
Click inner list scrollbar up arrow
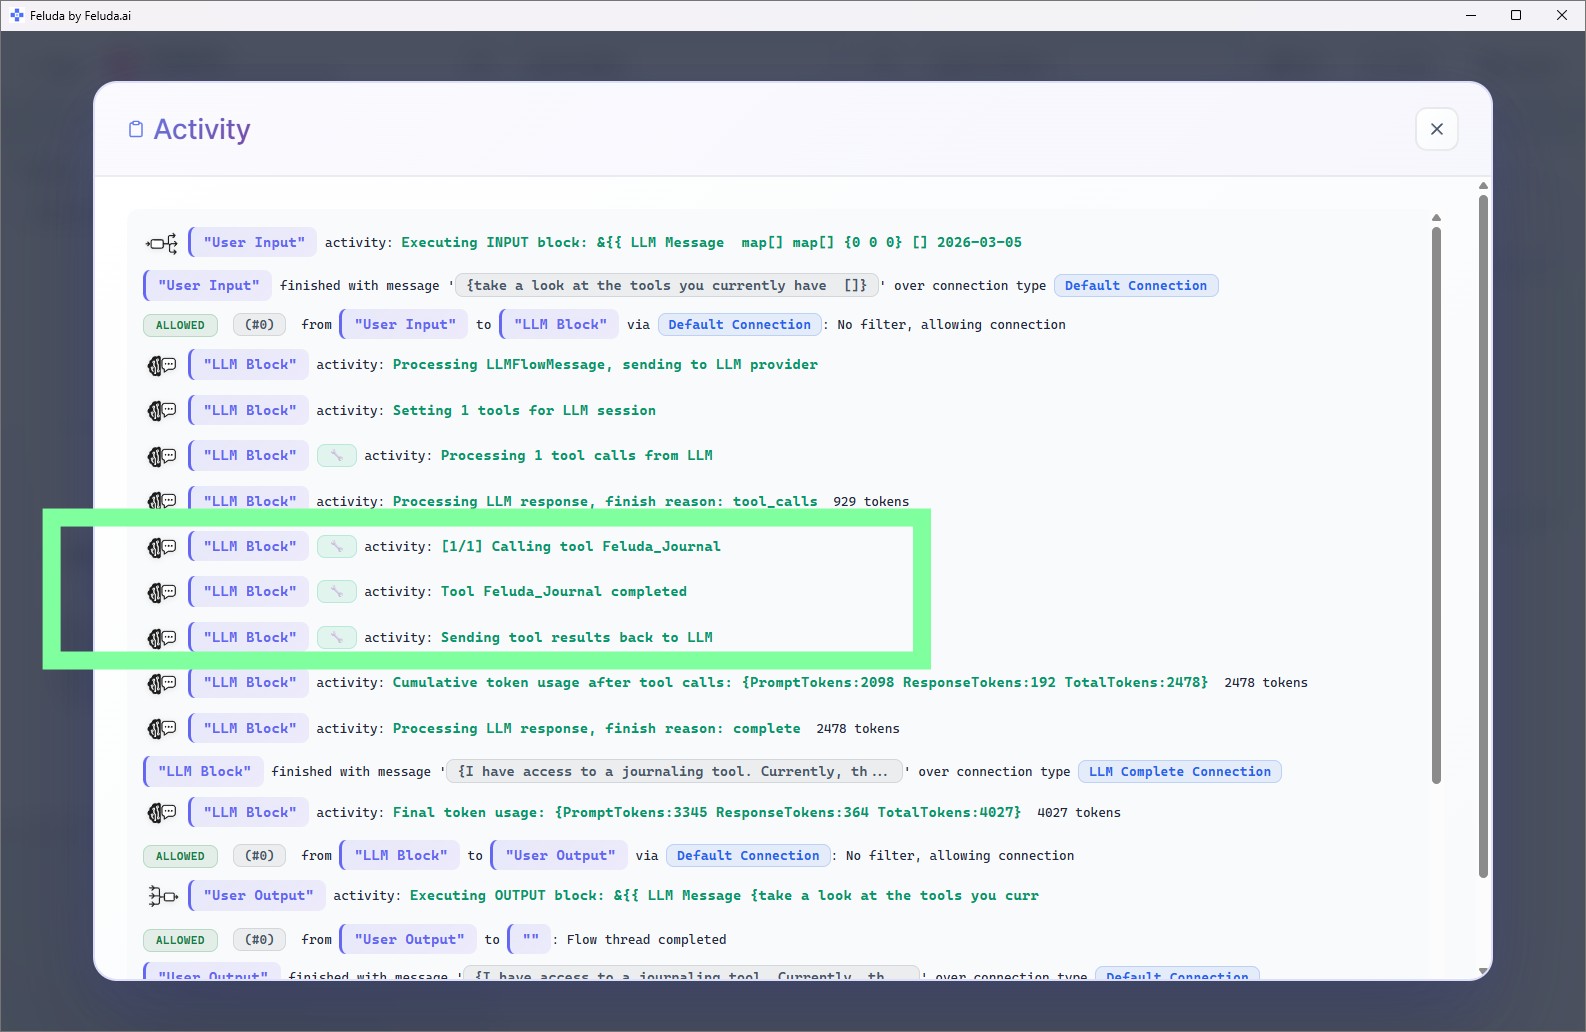pos(1436,217)
